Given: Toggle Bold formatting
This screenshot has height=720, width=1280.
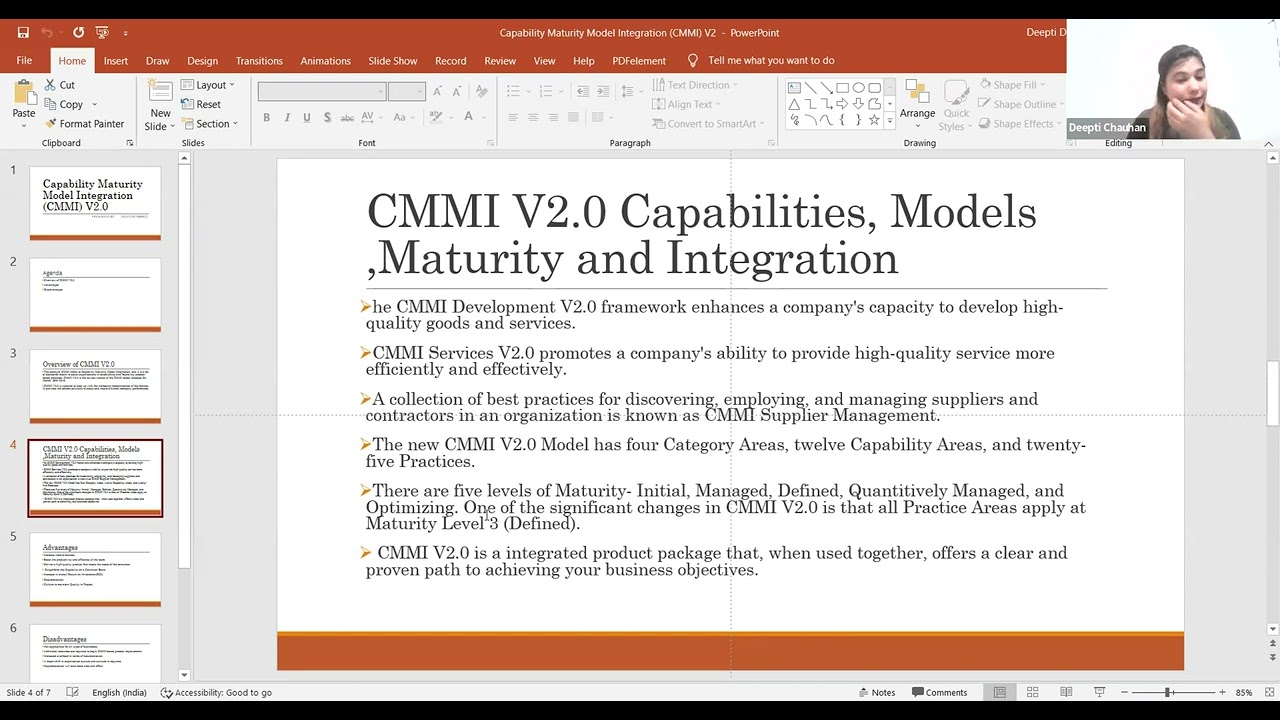Looking at the screenshot, I should coord(266,117).
